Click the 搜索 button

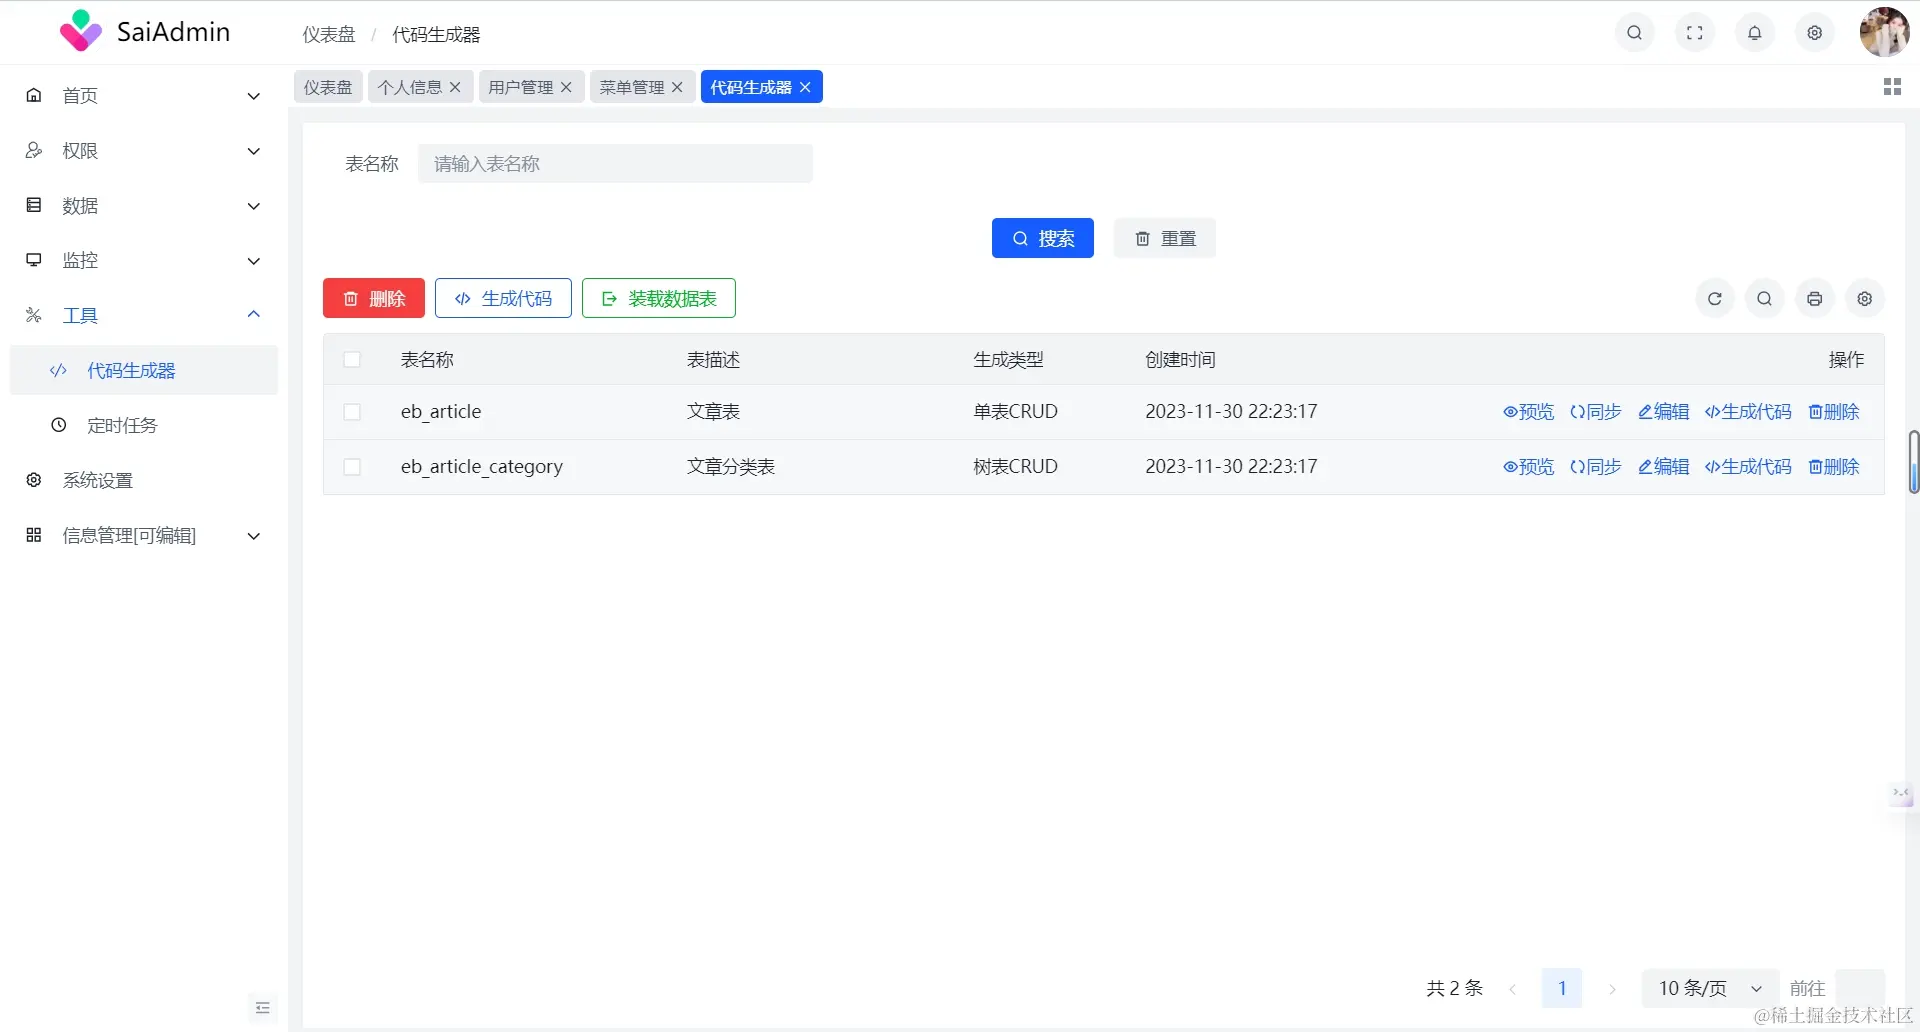click(1043, 238)
